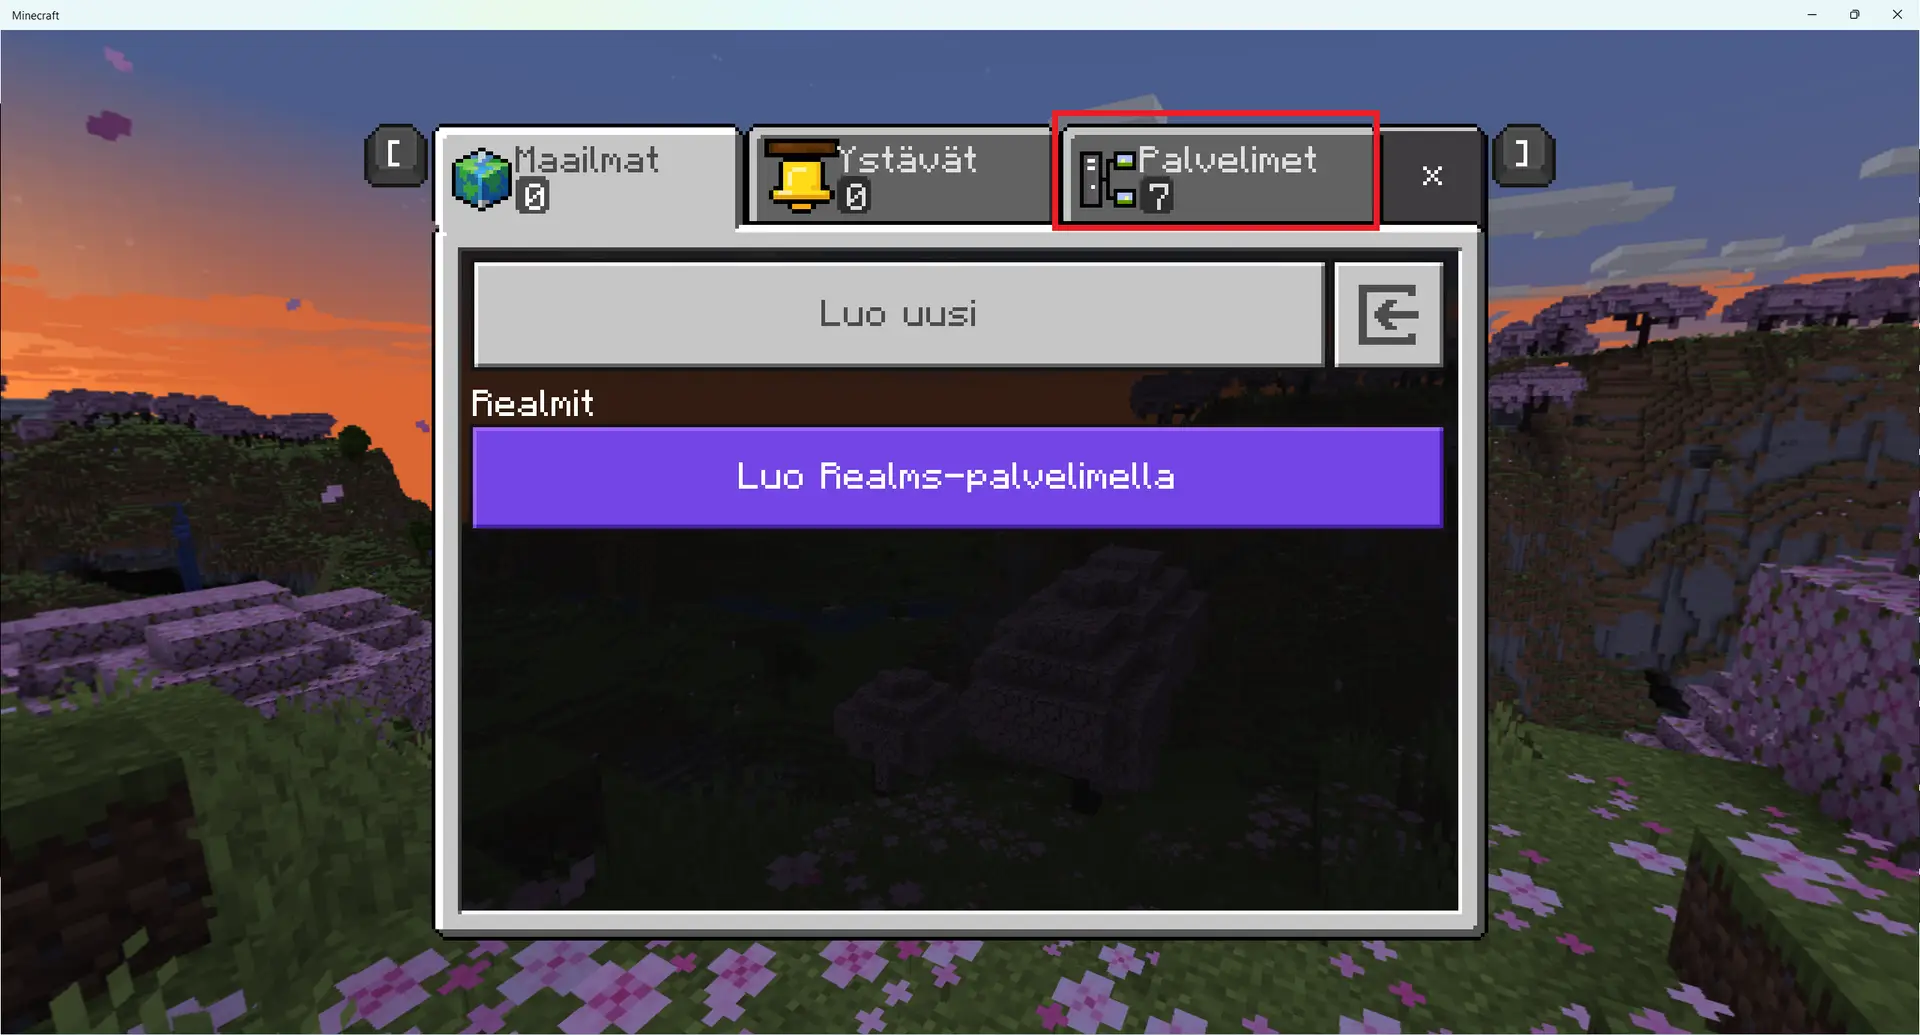Open the import world arrow button
This screenshot has width=1920, height=1035.
coord(1388,315)
